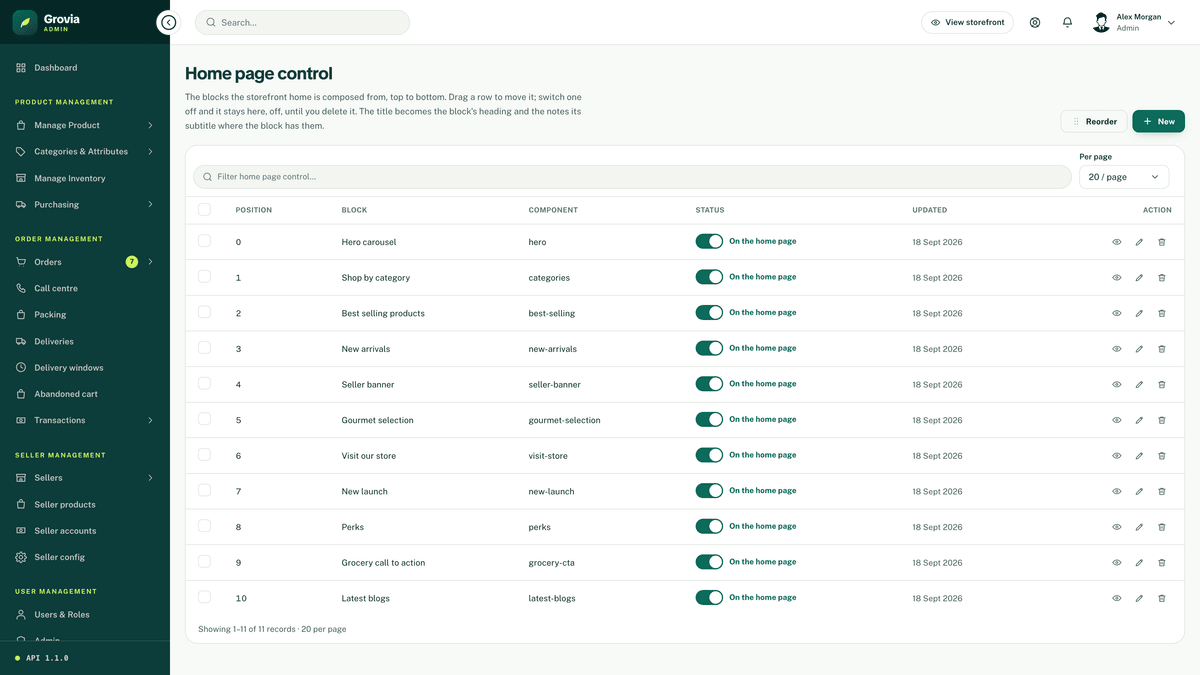Focus the top Search field
This screenshot has width=1200, height=675.
(302, 22)
